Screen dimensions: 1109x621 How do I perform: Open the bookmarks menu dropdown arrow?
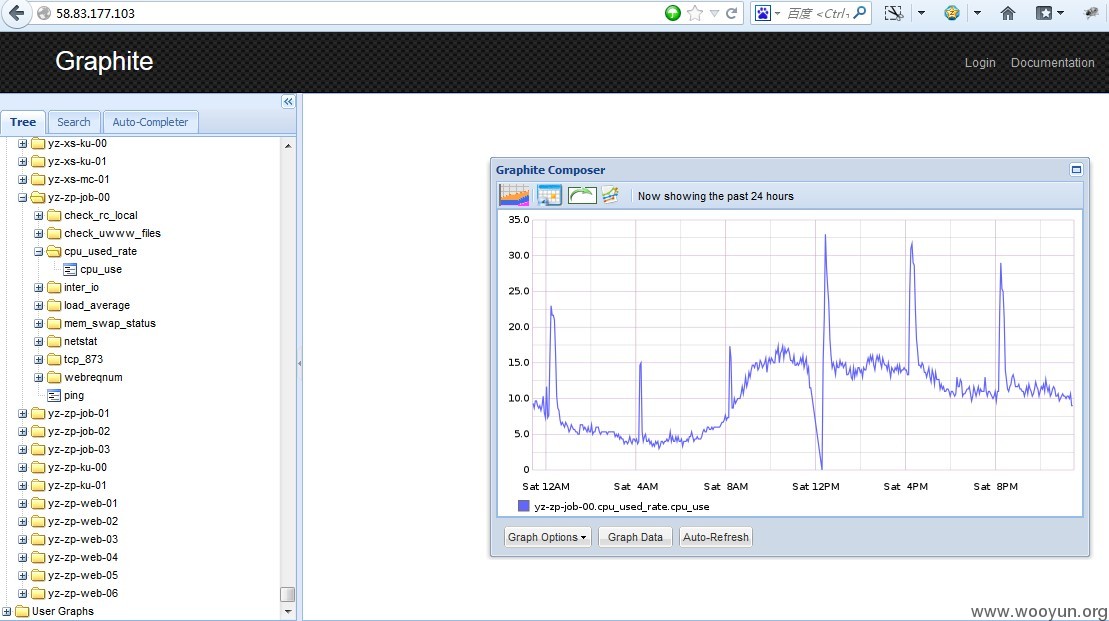pos(1060,13)
